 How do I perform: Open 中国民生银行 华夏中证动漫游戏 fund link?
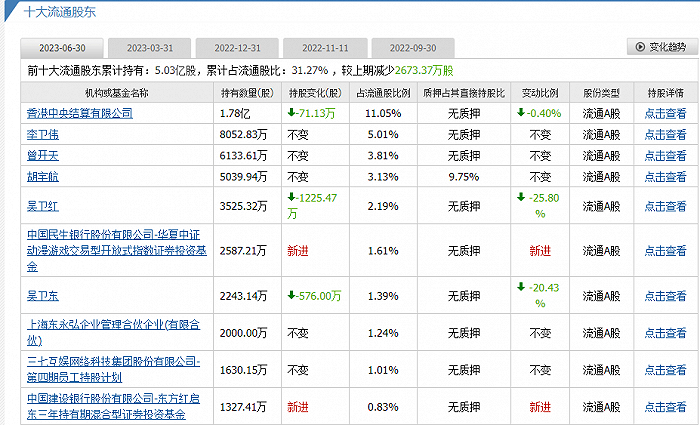(117, 250)
